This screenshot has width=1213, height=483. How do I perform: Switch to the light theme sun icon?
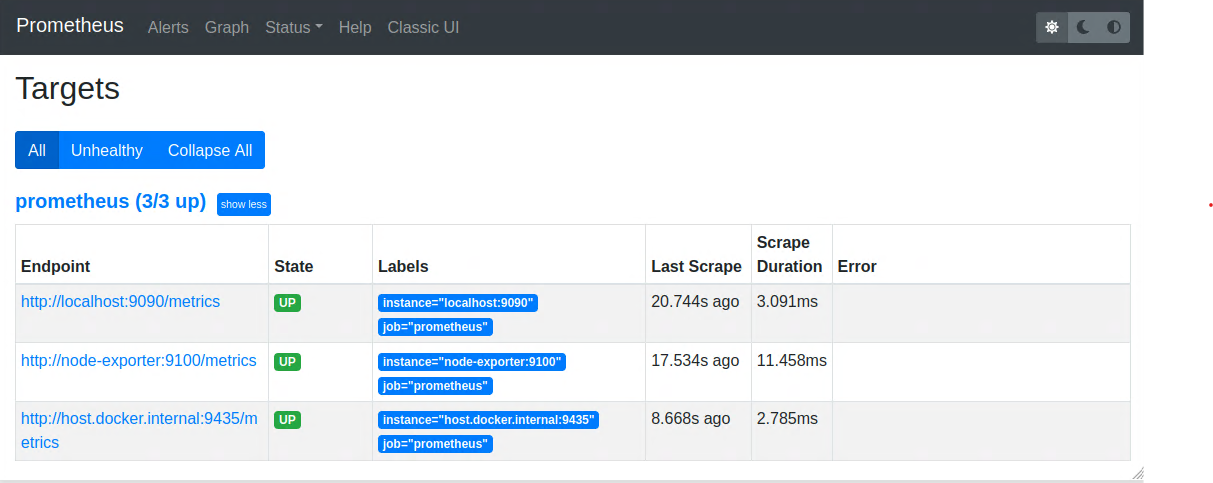pos(1052,28)
